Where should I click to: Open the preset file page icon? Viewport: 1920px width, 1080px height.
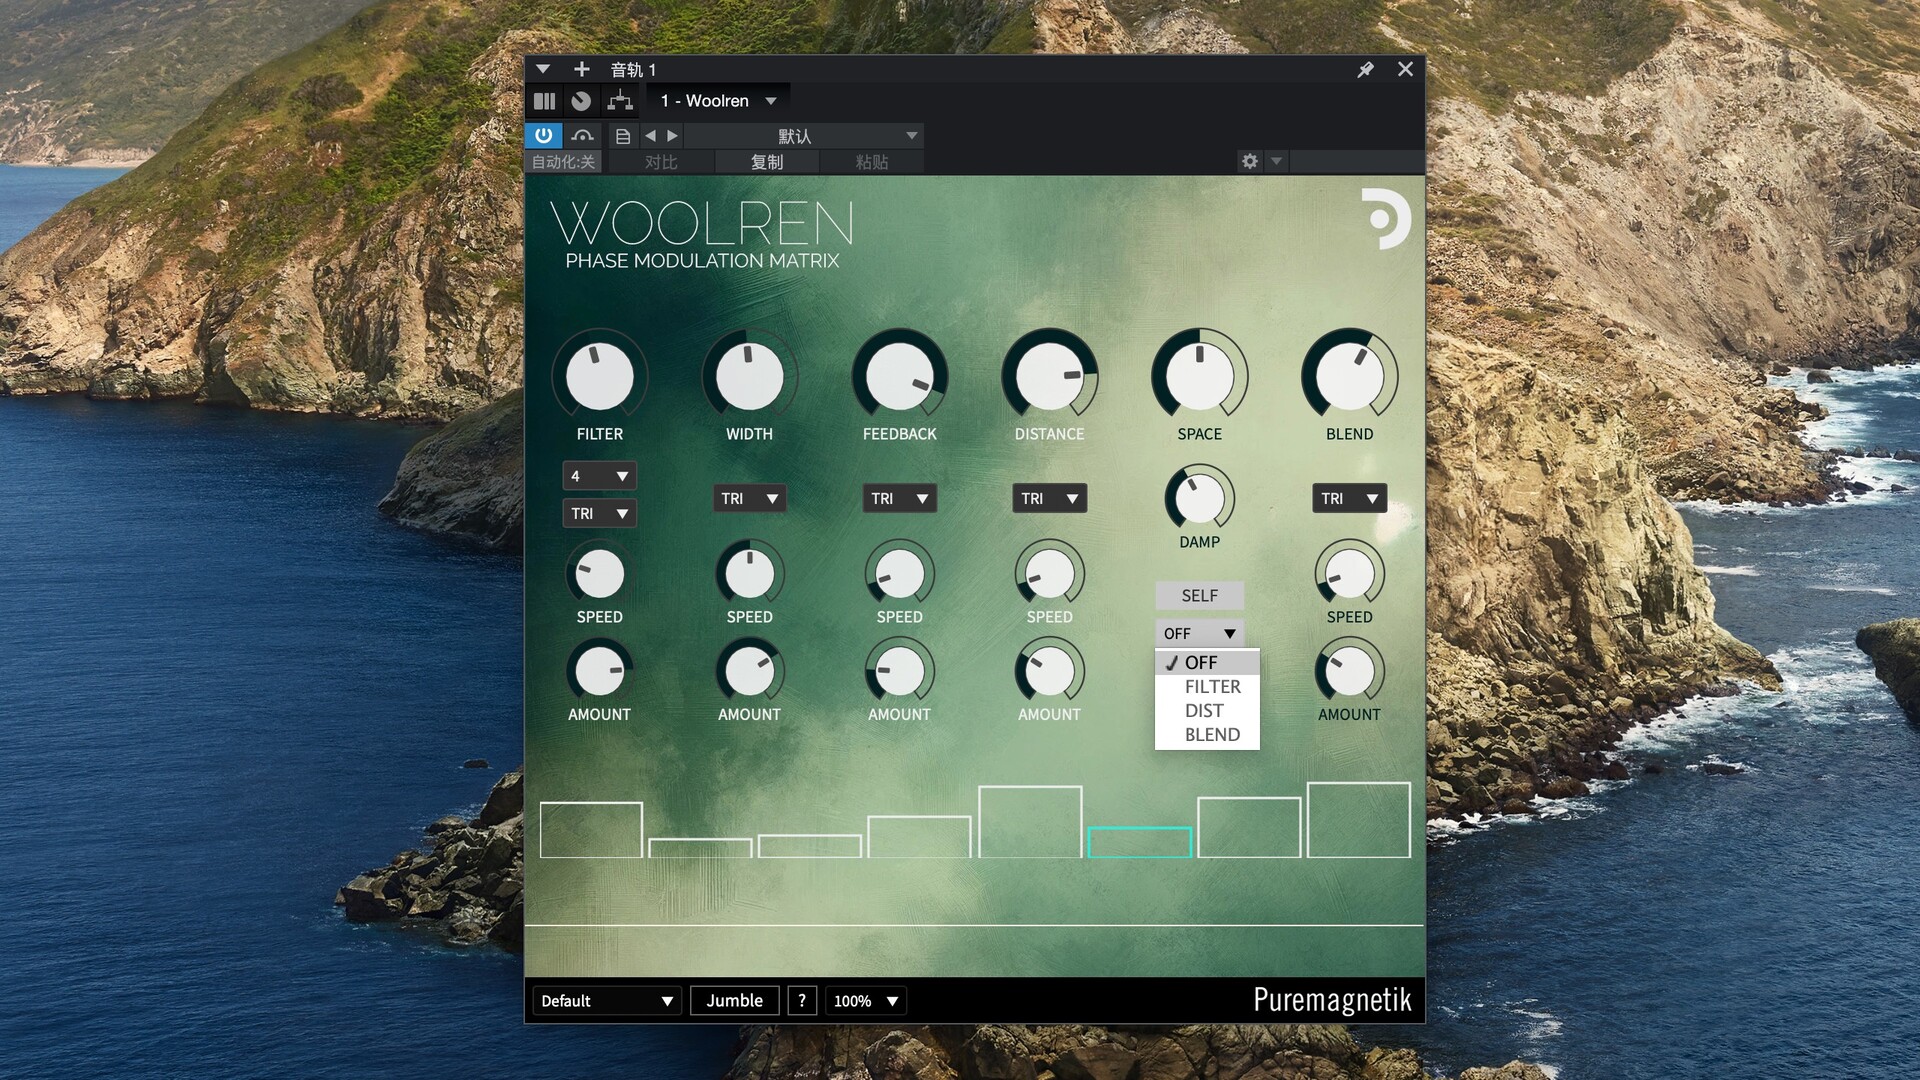[623, 136]
